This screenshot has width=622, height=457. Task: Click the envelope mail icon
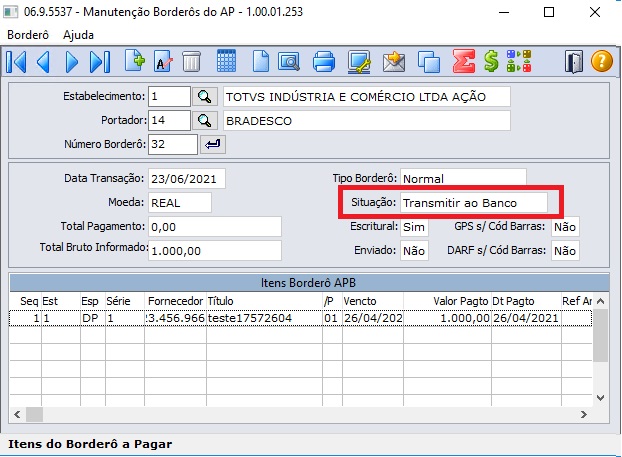394,62
